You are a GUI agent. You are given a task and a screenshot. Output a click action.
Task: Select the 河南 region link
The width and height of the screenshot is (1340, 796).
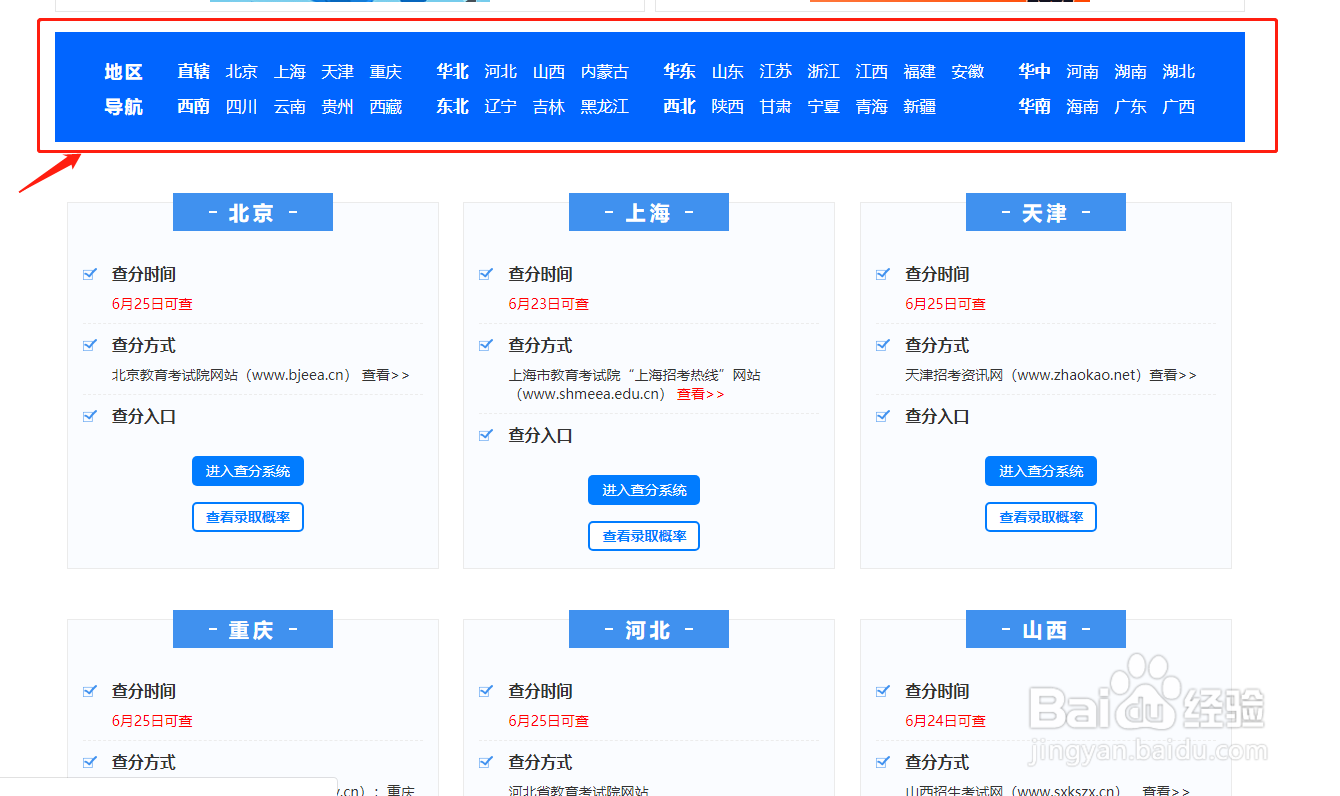(1083, 72)
